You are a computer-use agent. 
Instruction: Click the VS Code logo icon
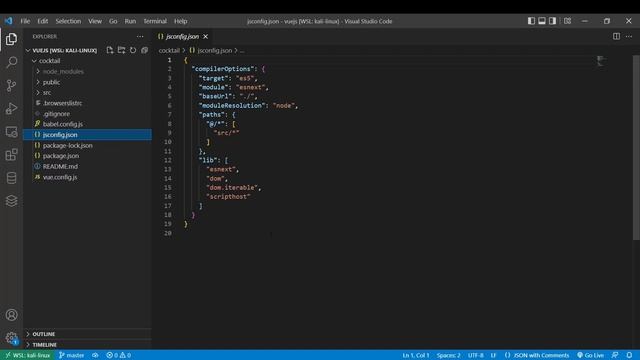(x=9, y=21)
